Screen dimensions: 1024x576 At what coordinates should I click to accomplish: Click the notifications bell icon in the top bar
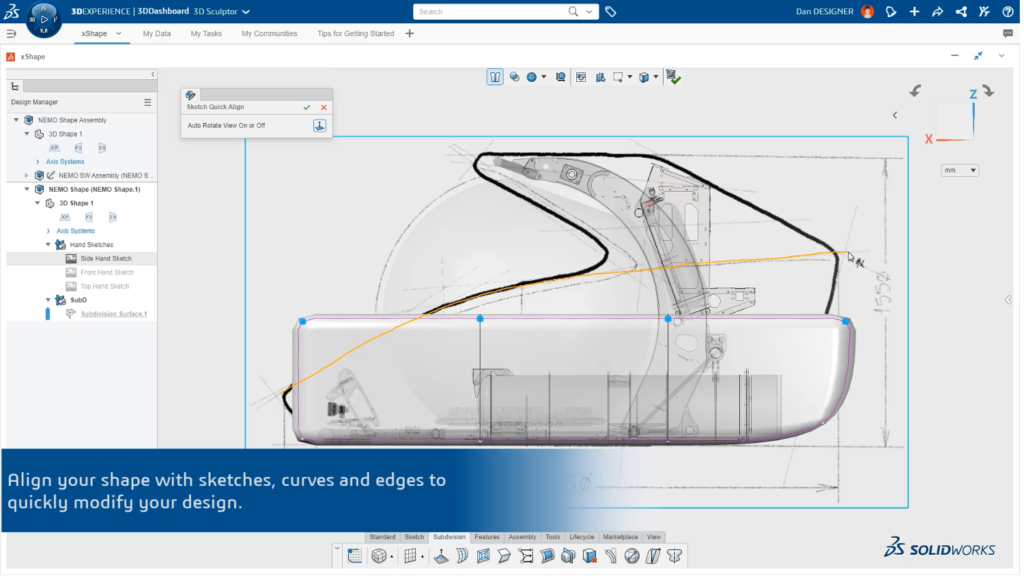[x=892, y=11]
